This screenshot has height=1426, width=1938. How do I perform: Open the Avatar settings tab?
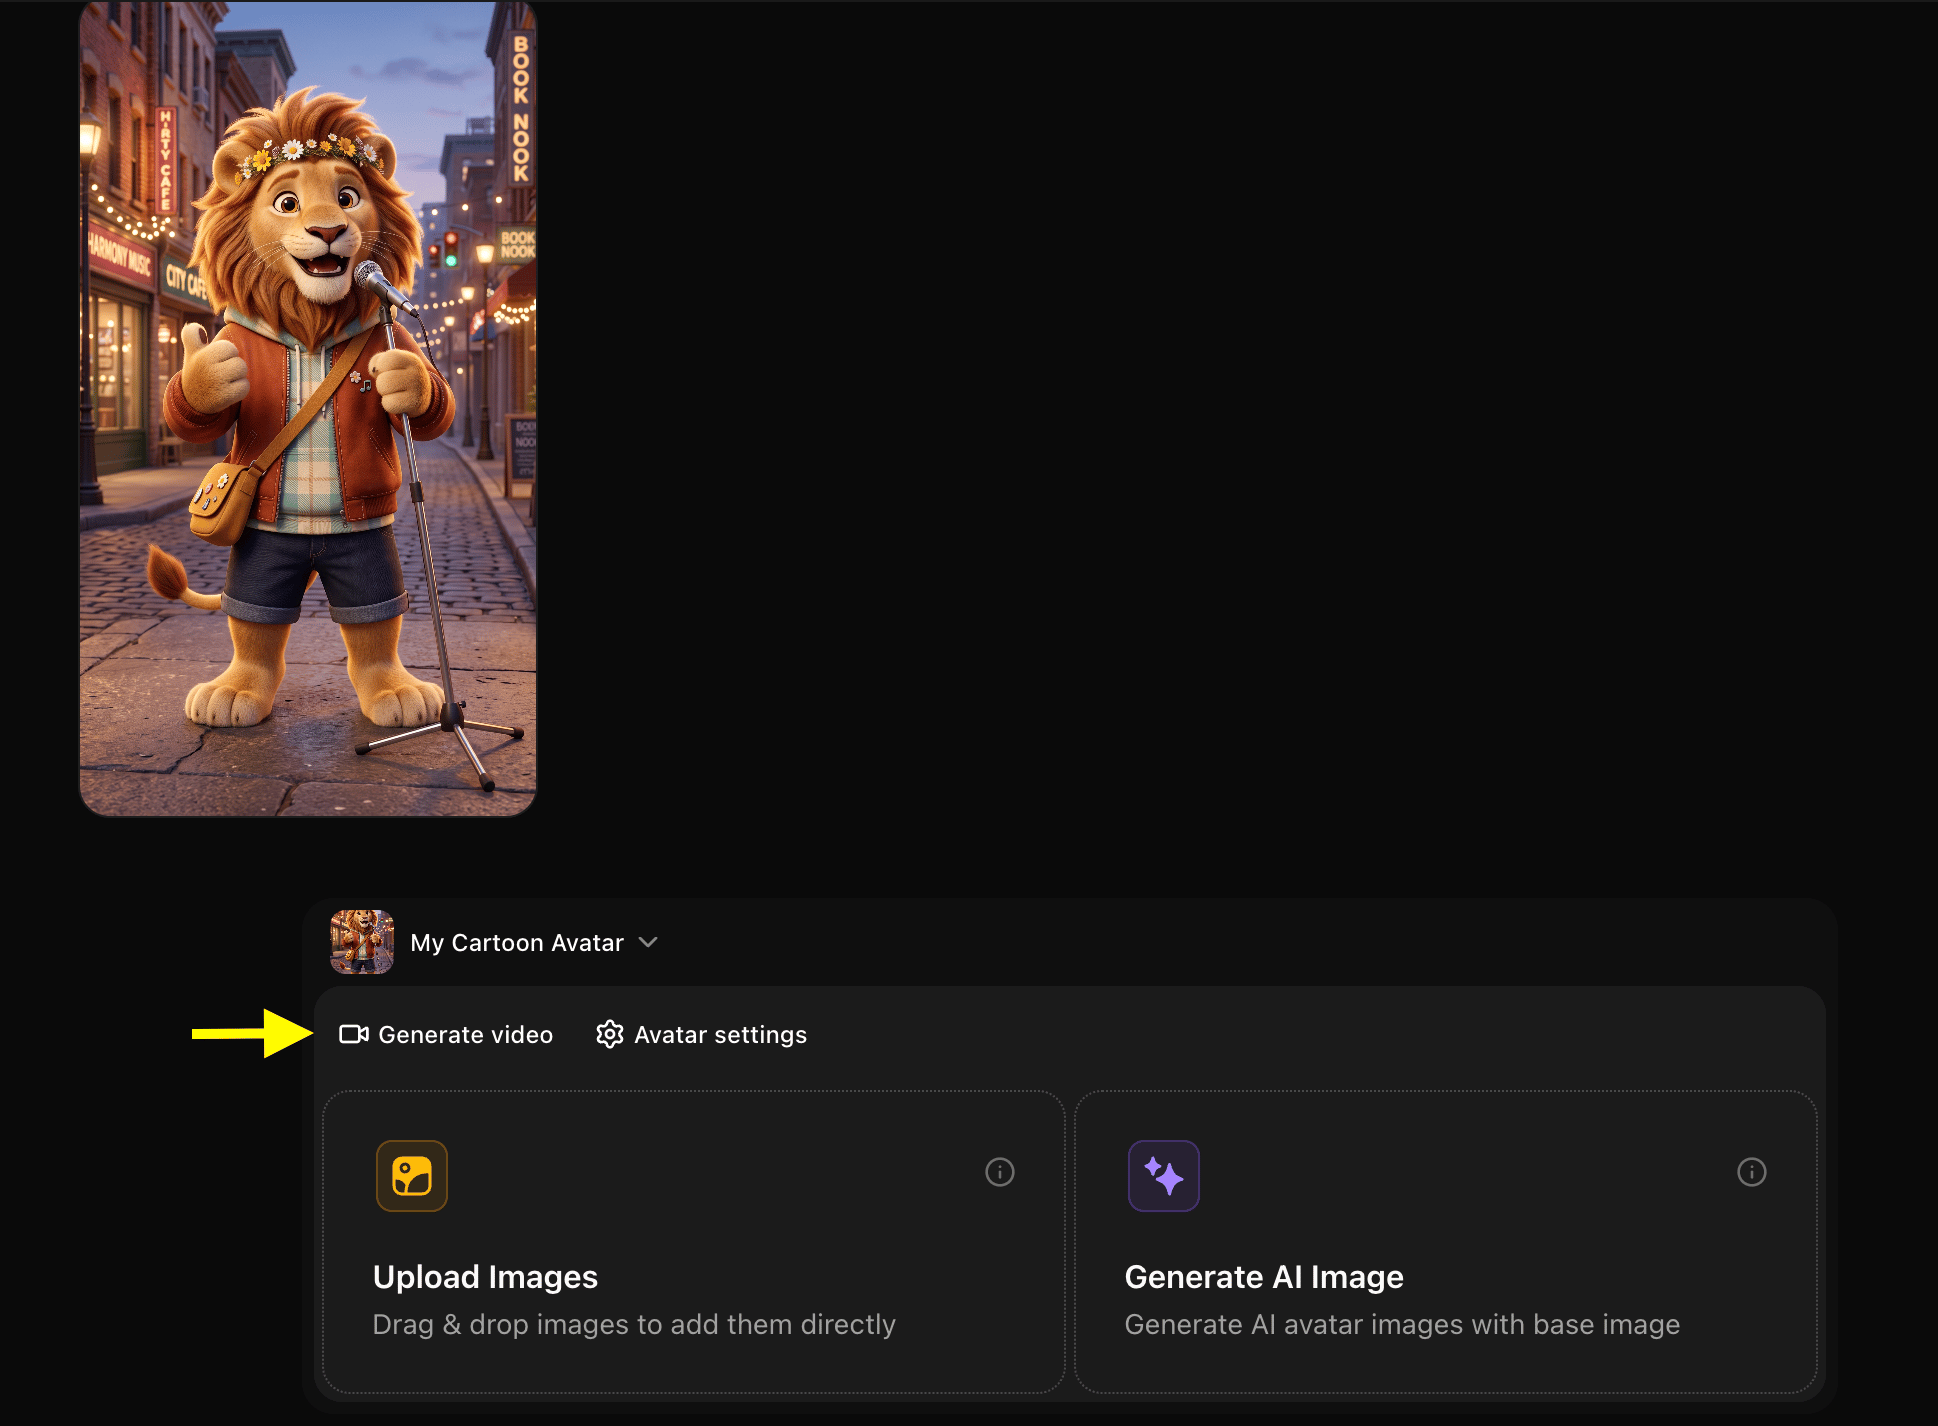(701, 1034)
